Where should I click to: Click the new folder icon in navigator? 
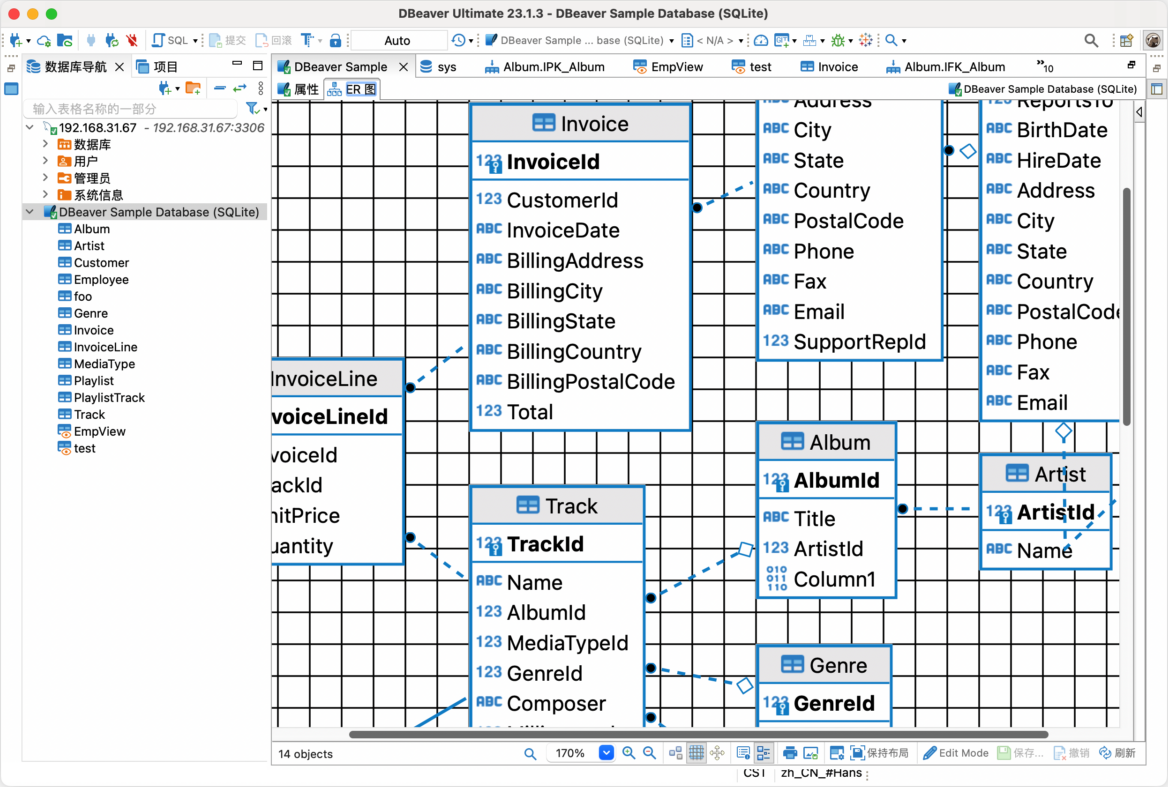[x=193, y=89]
